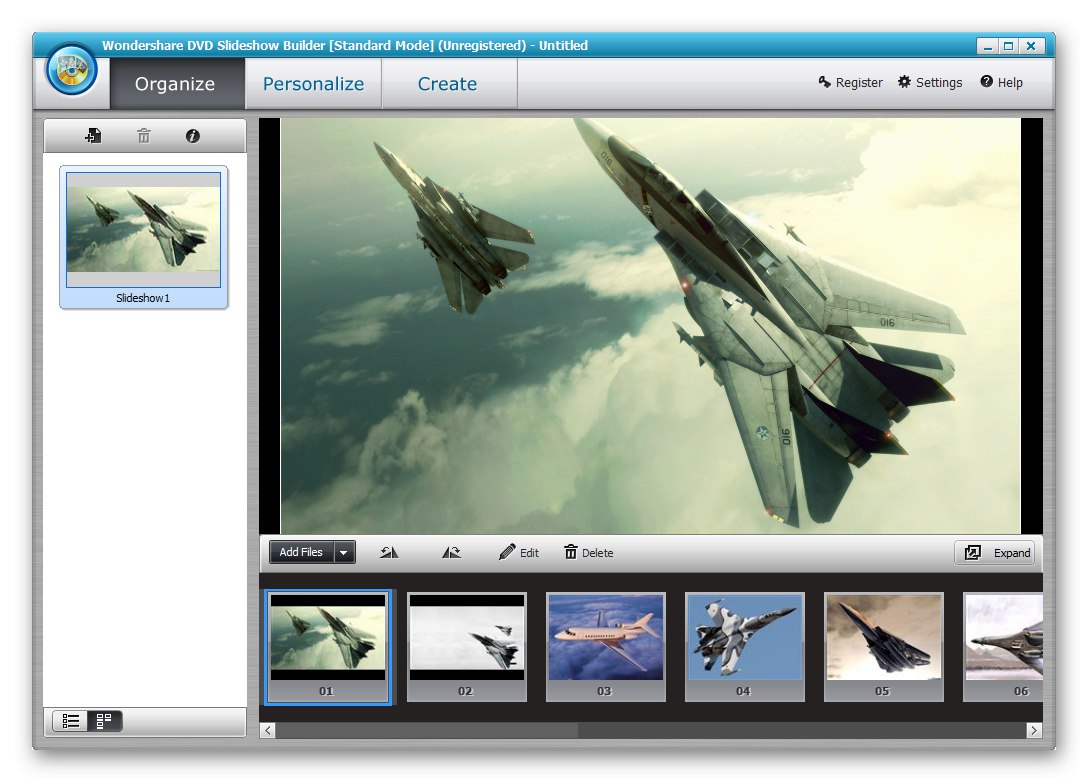Close the application window
1088x782 pixels.
click(1031, 46)
